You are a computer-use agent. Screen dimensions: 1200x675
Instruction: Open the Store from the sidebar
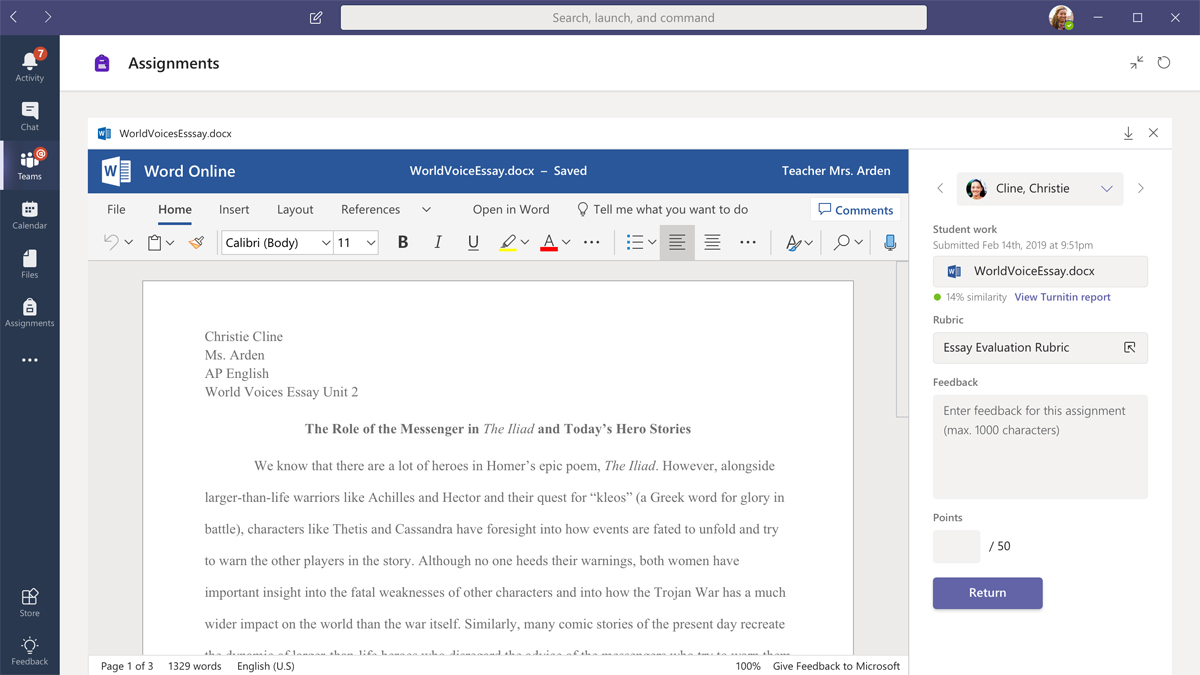[30, 602]
